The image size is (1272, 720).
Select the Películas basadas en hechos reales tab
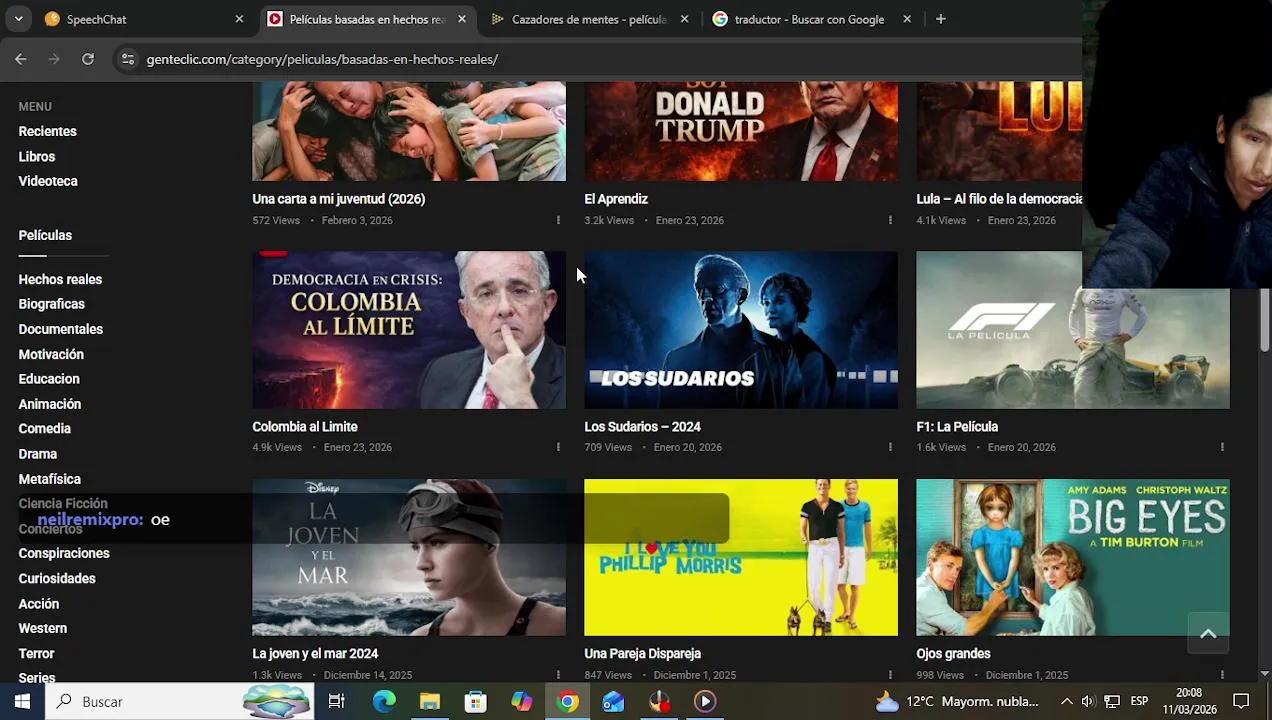coord(366,19)
